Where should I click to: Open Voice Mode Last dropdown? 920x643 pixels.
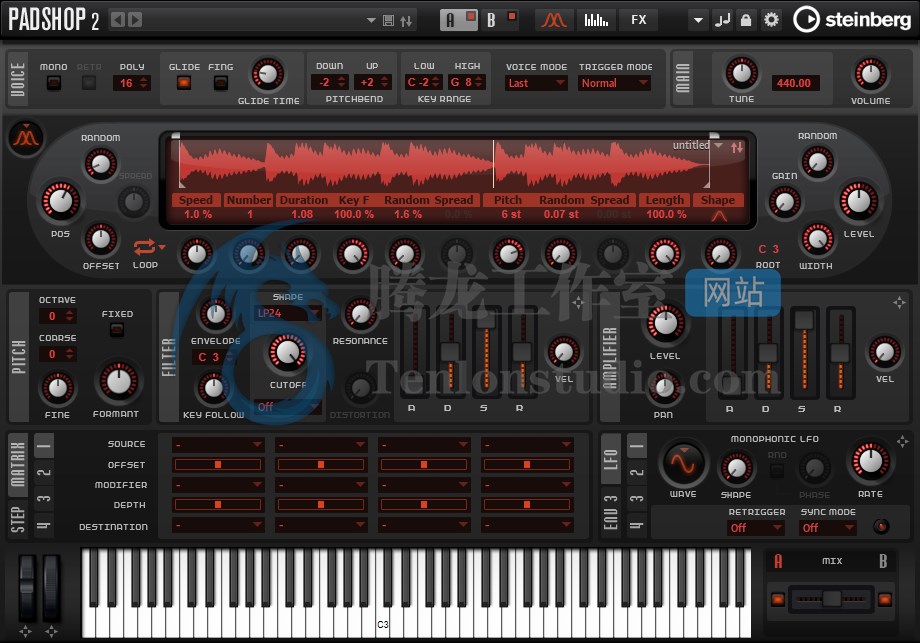(x=536, y=83)
